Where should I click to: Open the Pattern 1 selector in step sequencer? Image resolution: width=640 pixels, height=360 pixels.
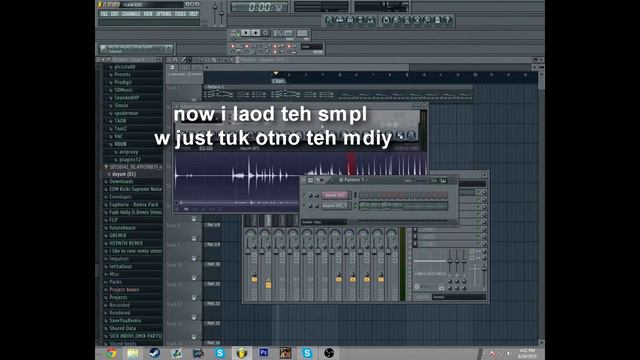pyautogui.click(x=353, y=180)
